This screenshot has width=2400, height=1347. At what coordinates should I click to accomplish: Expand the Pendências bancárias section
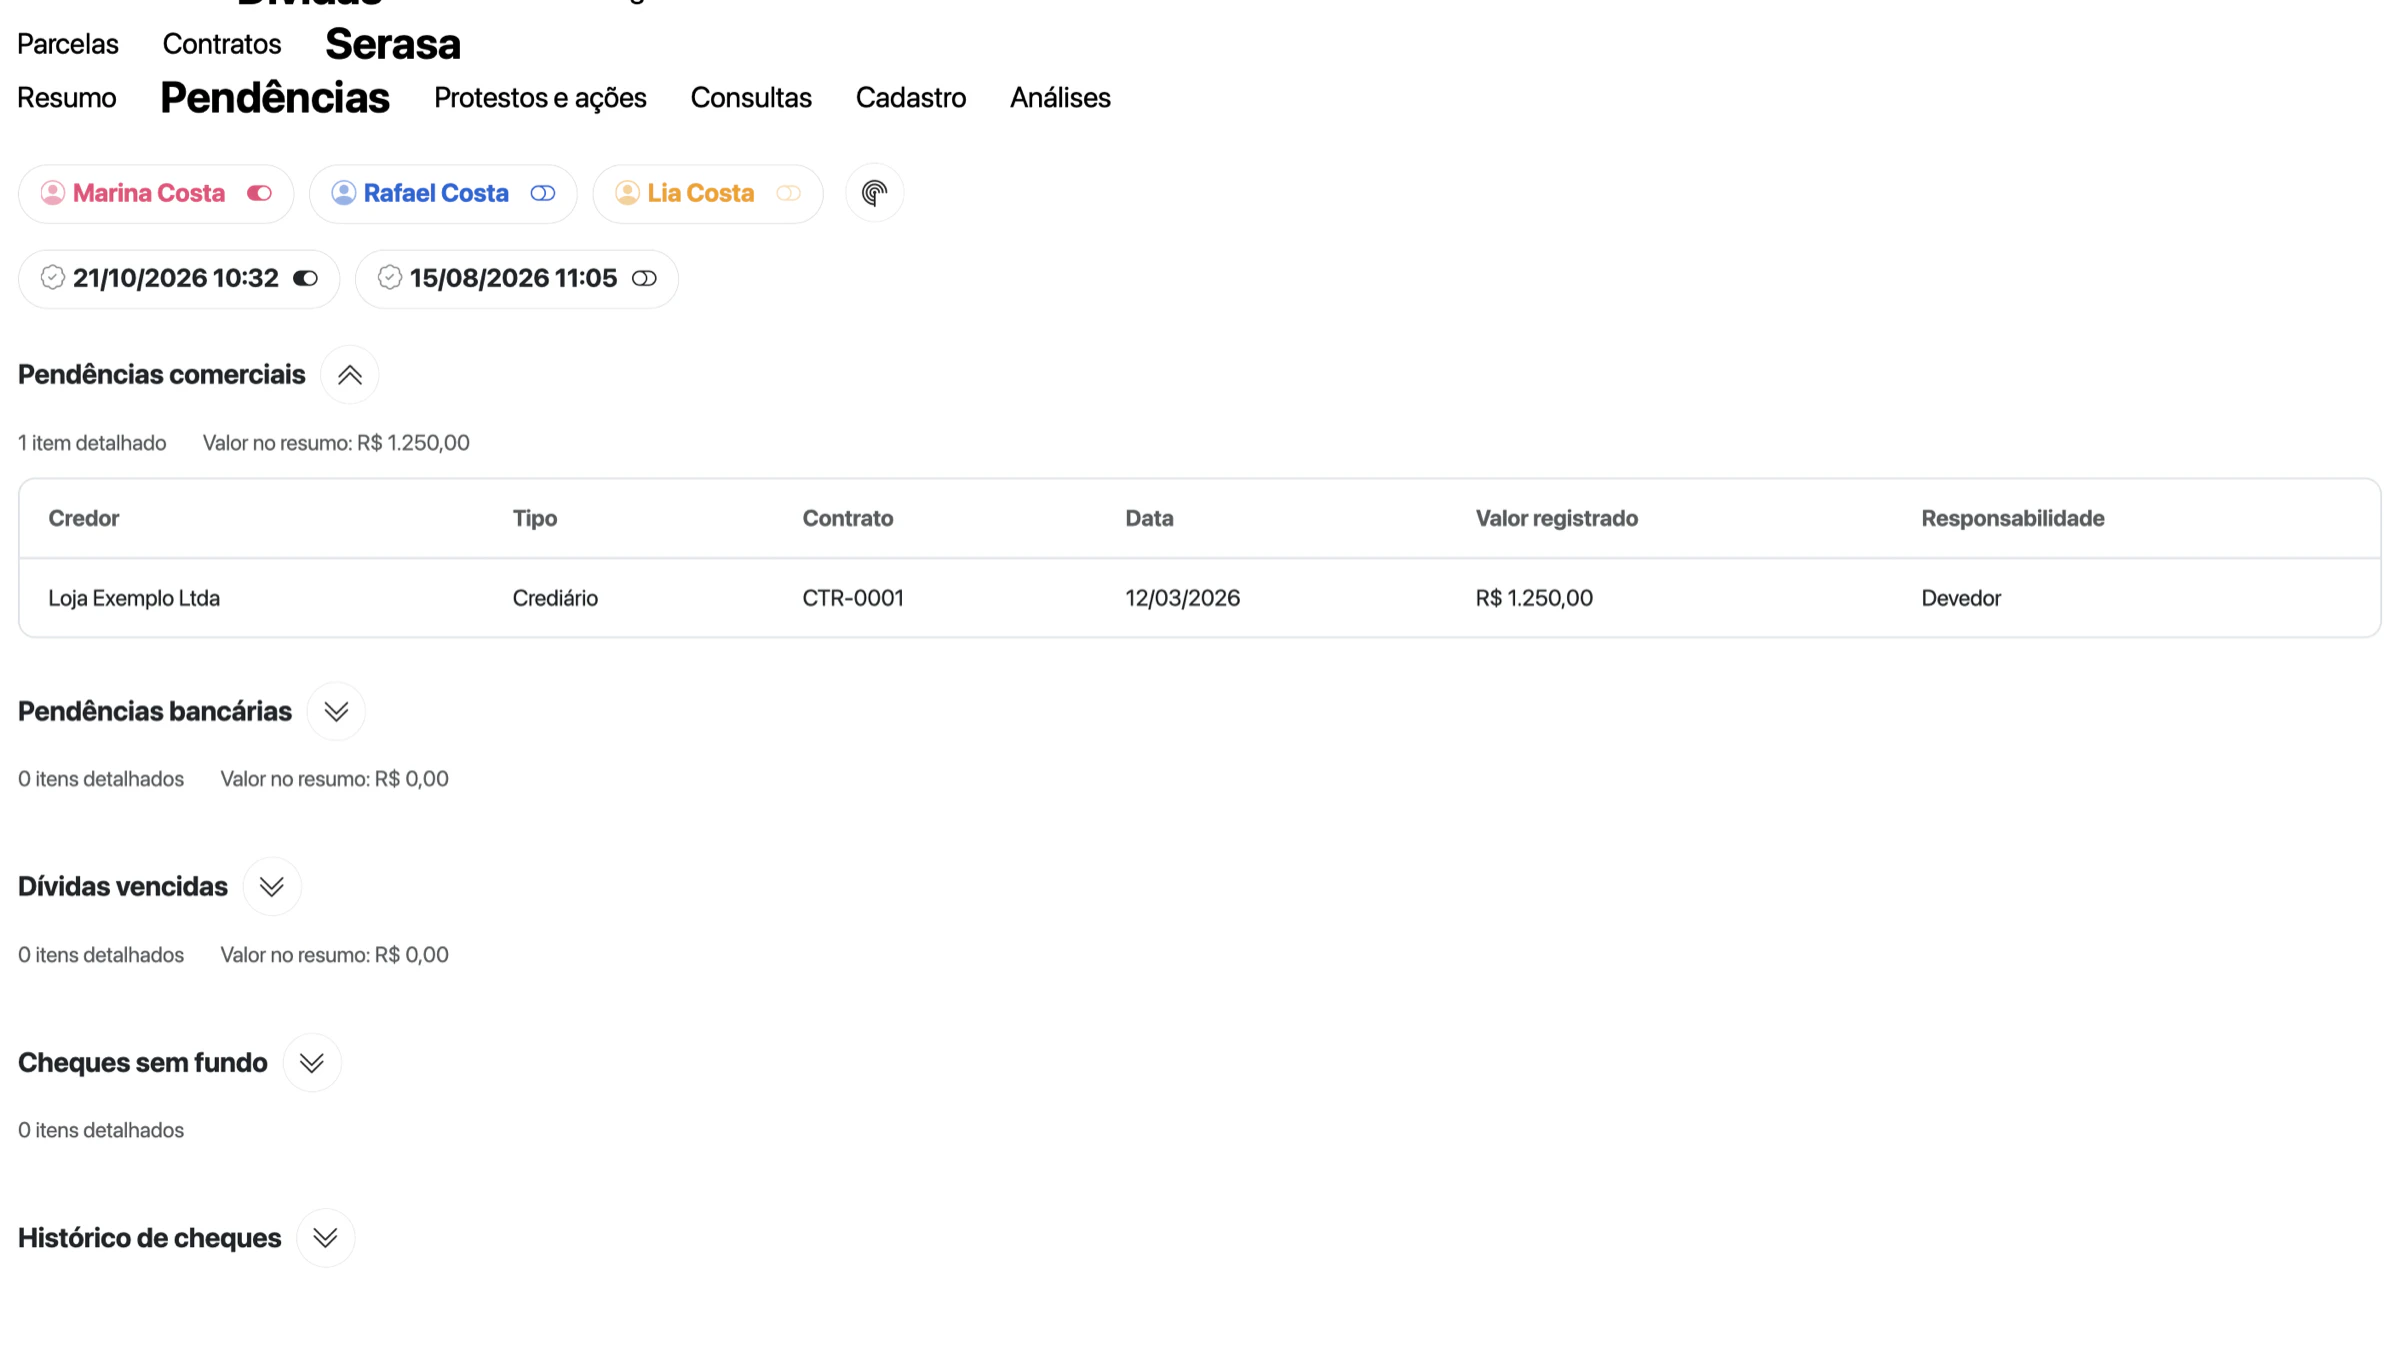(x=336, y=711)
